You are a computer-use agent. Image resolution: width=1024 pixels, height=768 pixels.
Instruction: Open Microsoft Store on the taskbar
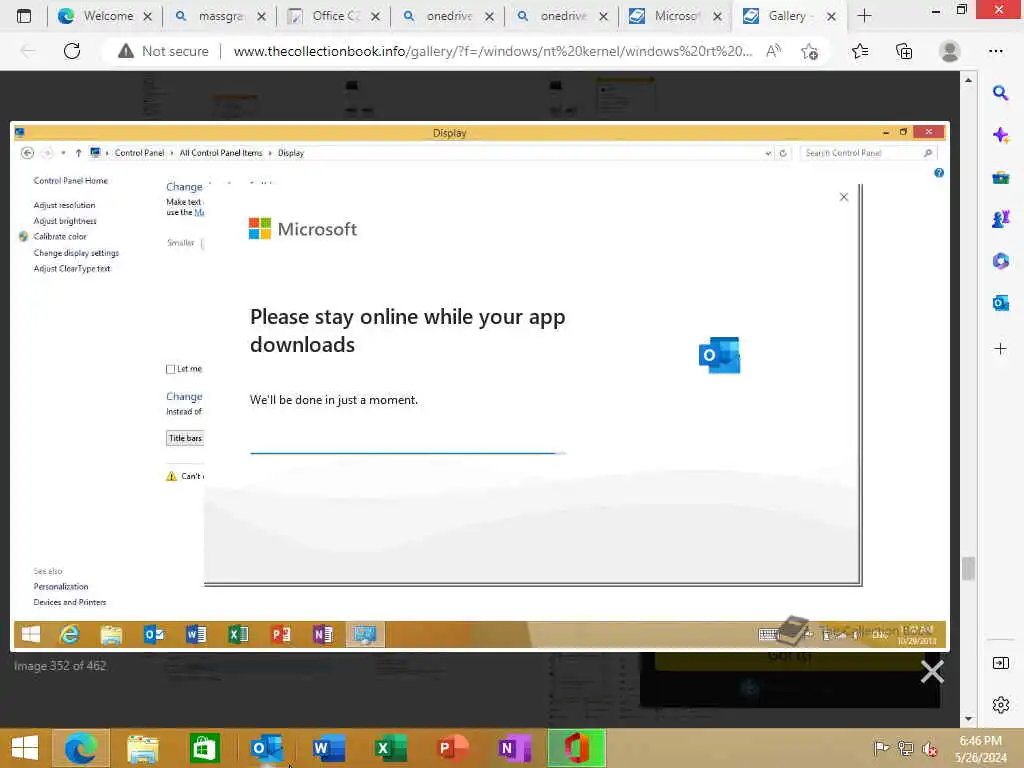(x=204, y=748)
